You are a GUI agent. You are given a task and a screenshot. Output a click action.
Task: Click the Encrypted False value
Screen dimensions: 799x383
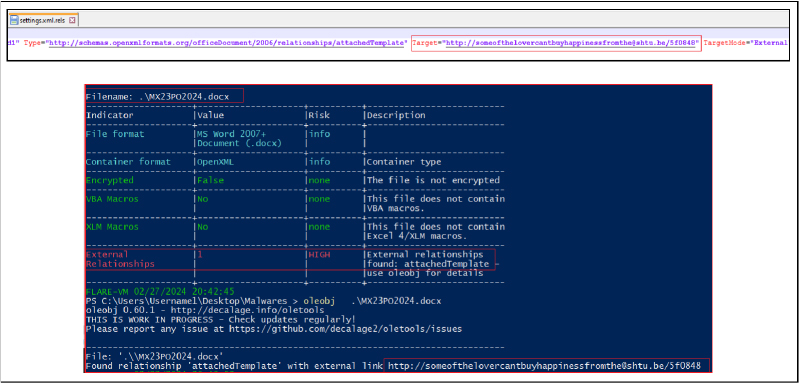[x=210, y=180]
